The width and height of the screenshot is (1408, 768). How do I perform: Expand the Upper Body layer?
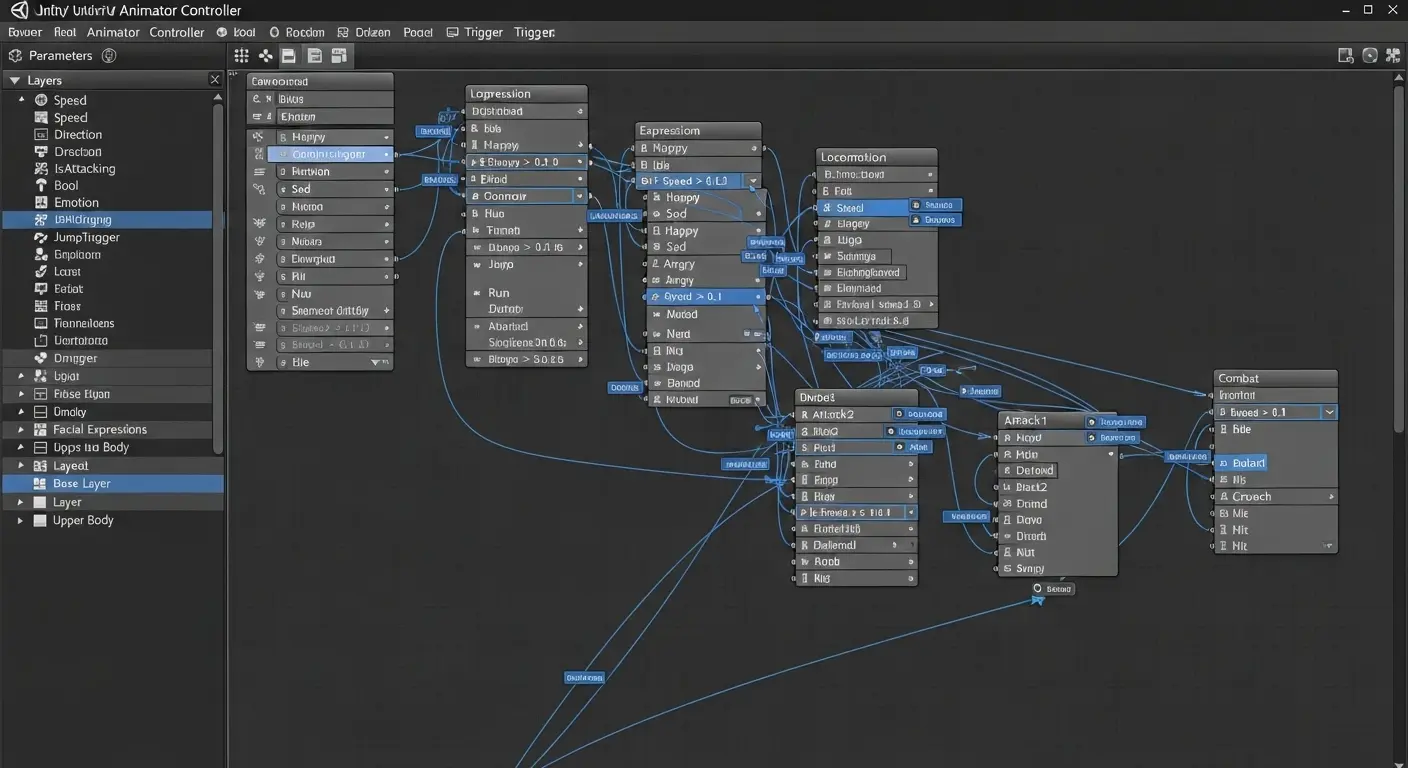pos(22,520)
